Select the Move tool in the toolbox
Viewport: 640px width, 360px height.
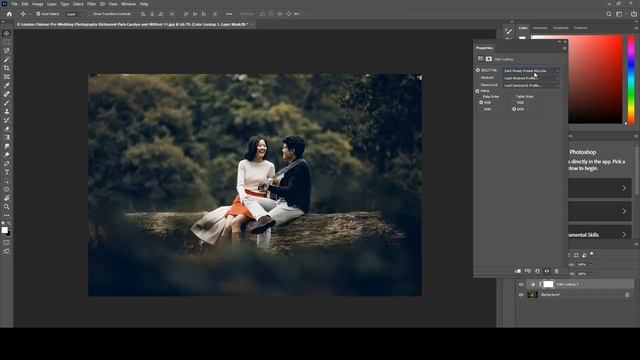coord(7,33)
